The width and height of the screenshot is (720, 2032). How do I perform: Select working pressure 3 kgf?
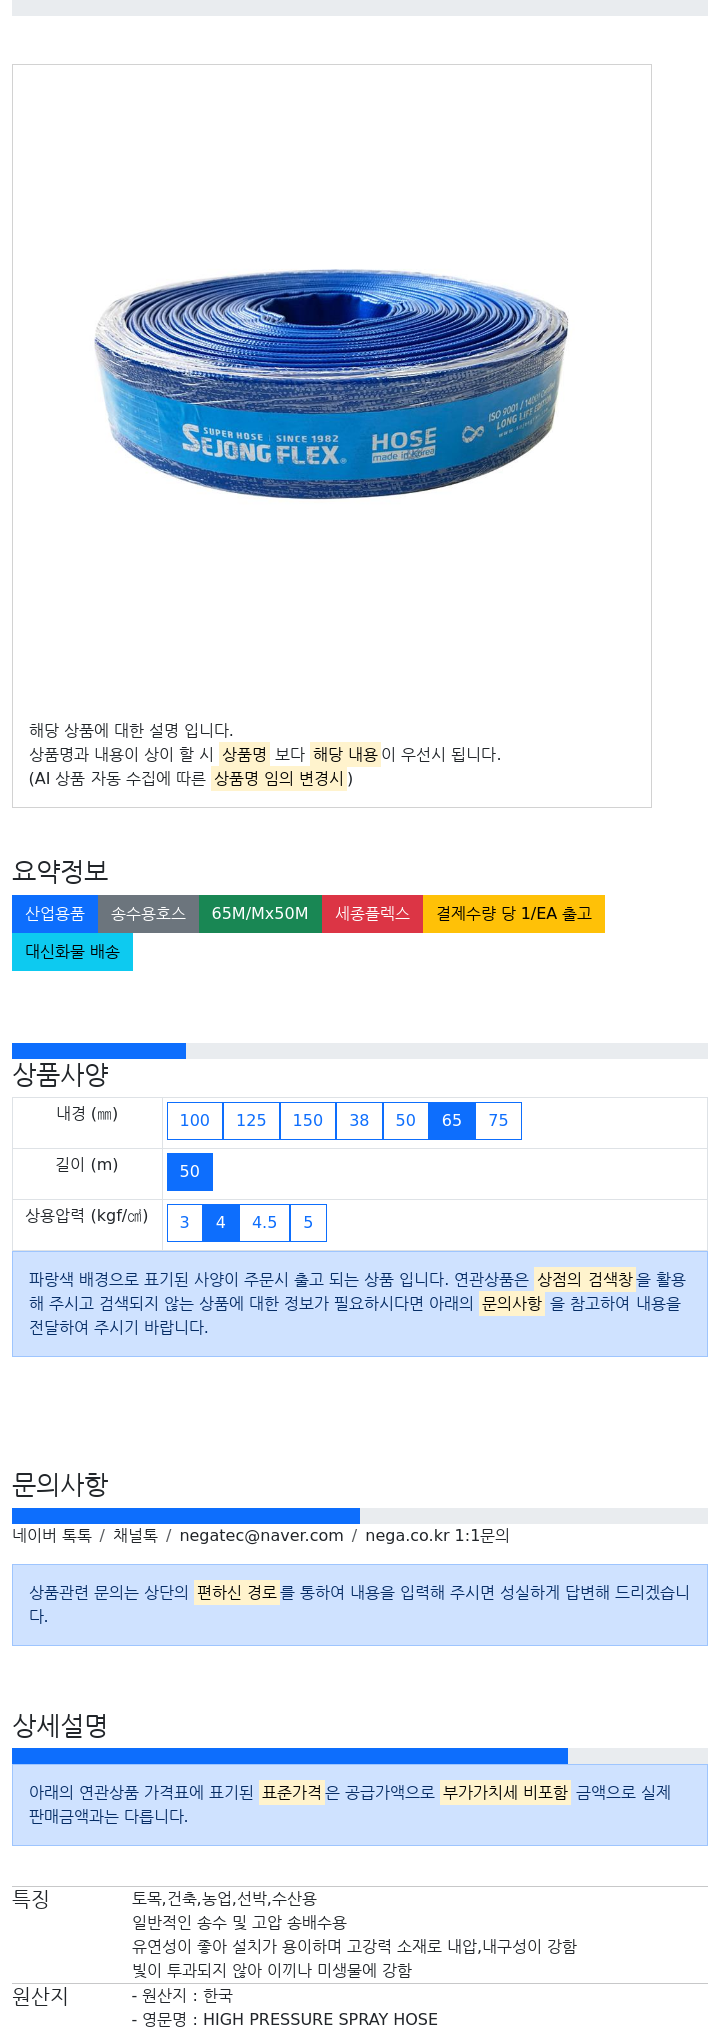185,1223
